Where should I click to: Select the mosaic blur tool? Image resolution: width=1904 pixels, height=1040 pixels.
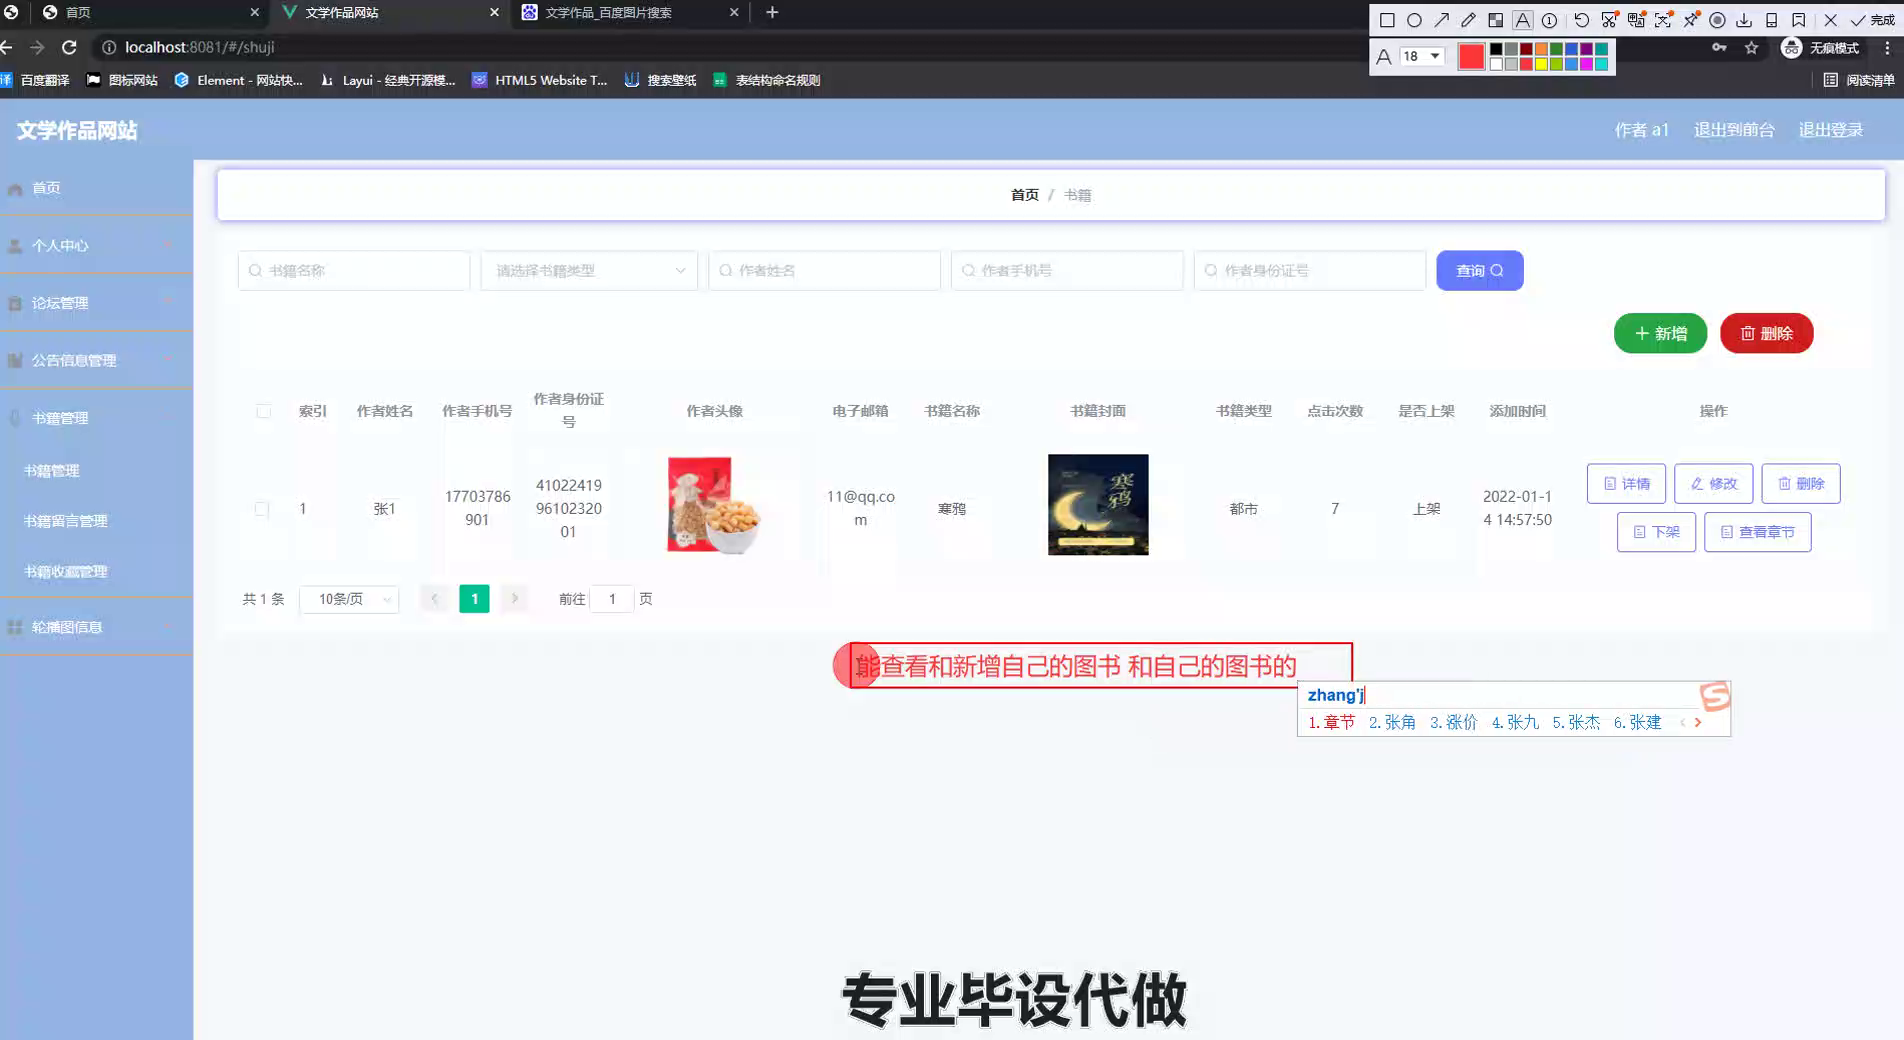coord(1495,20)
